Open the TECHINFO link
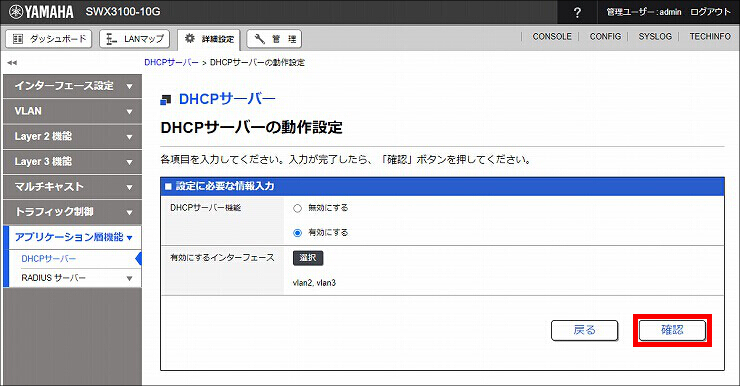Screen dimensions: 740x386 click(710, 36)
